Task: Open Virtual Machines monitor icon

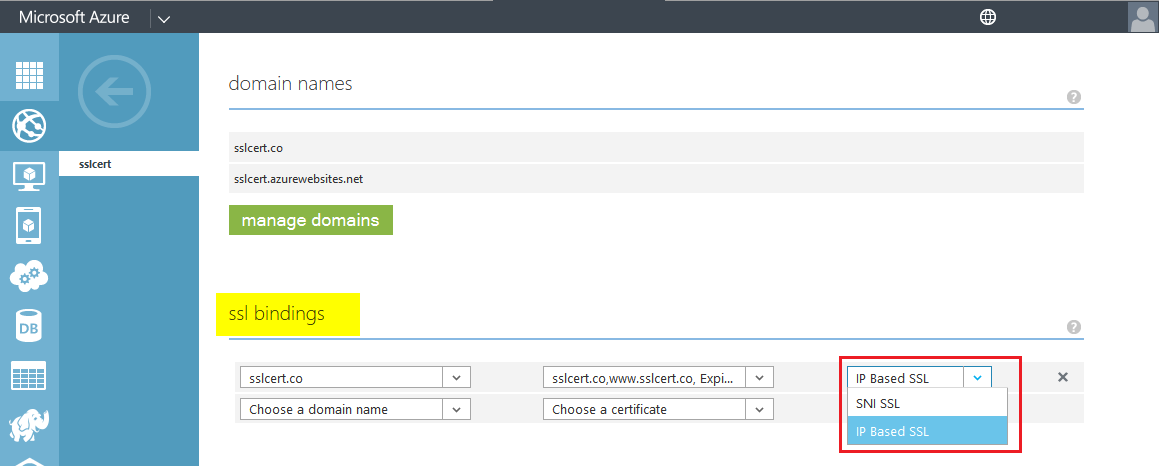Action: point(29,176)
